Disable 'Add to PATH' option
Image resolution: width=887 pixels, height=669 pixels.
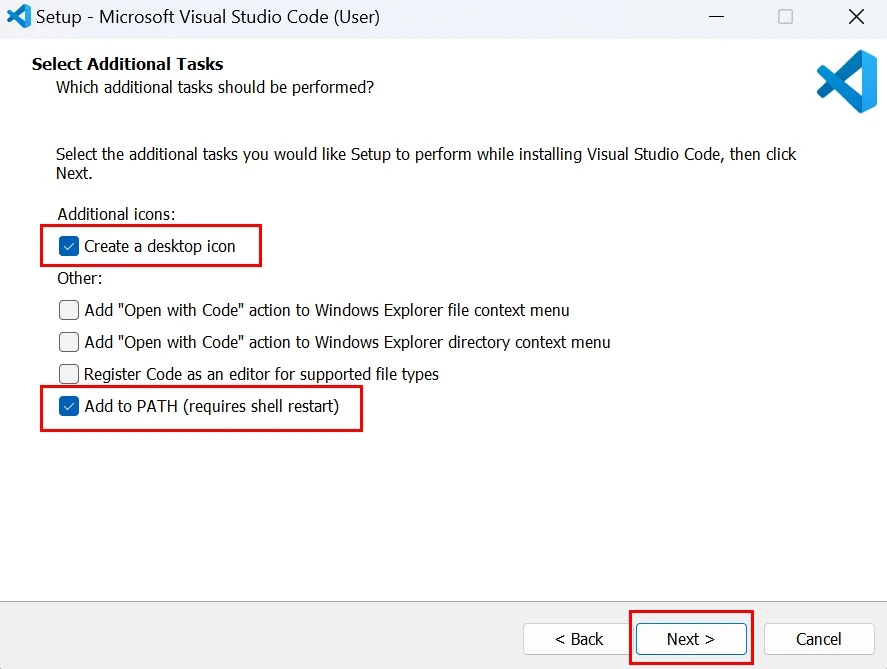68,406
